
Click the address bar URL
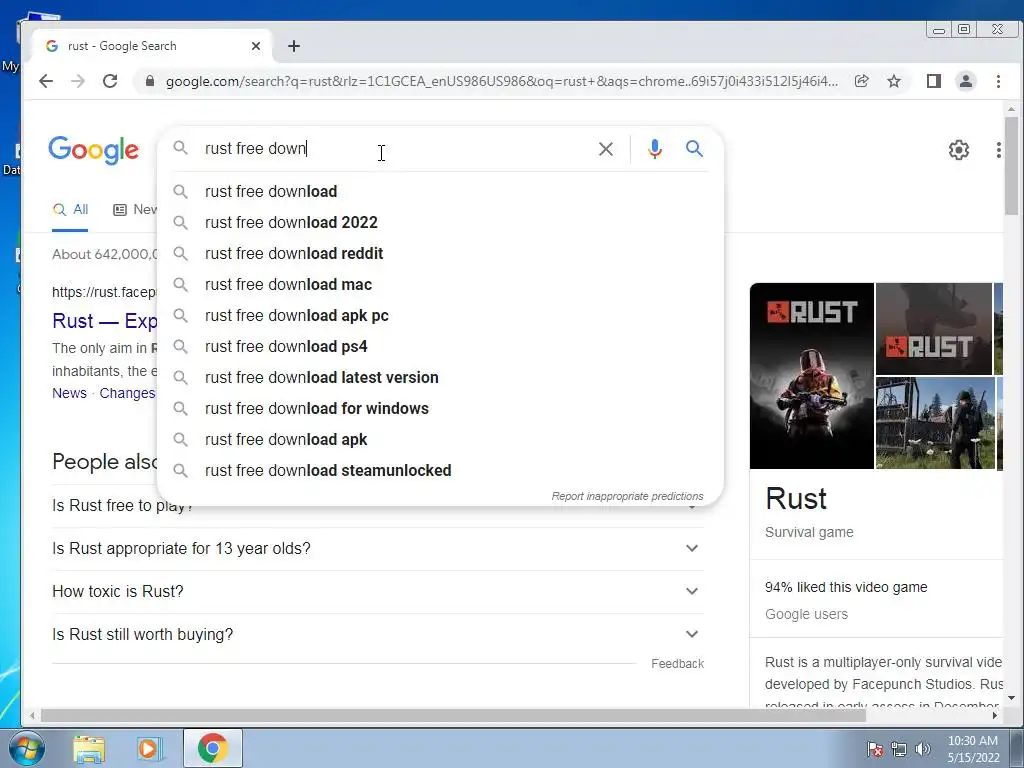coord(502,81)
